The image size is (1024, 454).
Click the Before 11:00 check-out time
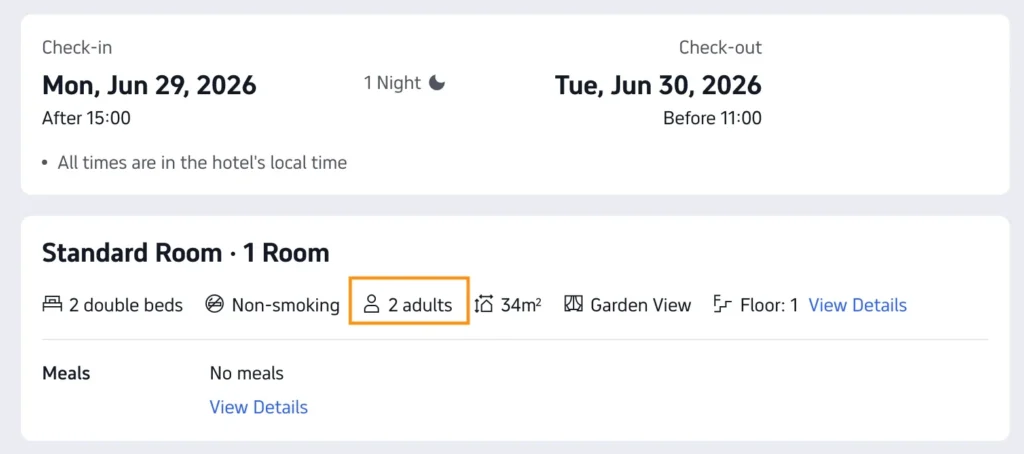tap(712, 118)
